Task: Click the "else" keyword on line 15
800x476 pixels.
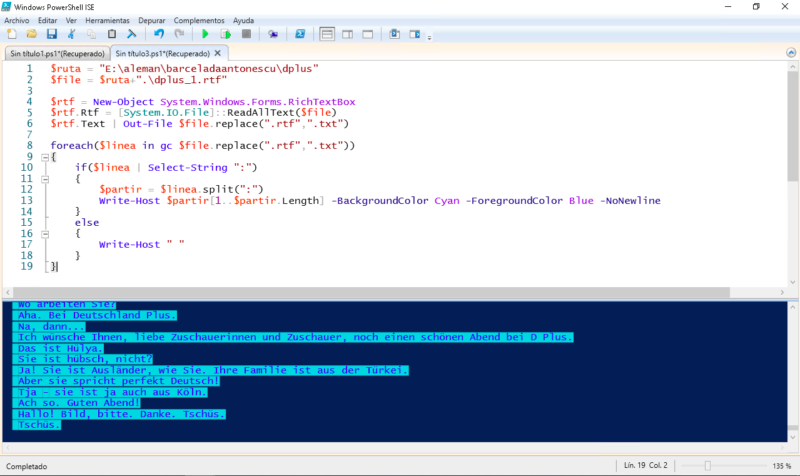Action: click(x=87, y=223)
